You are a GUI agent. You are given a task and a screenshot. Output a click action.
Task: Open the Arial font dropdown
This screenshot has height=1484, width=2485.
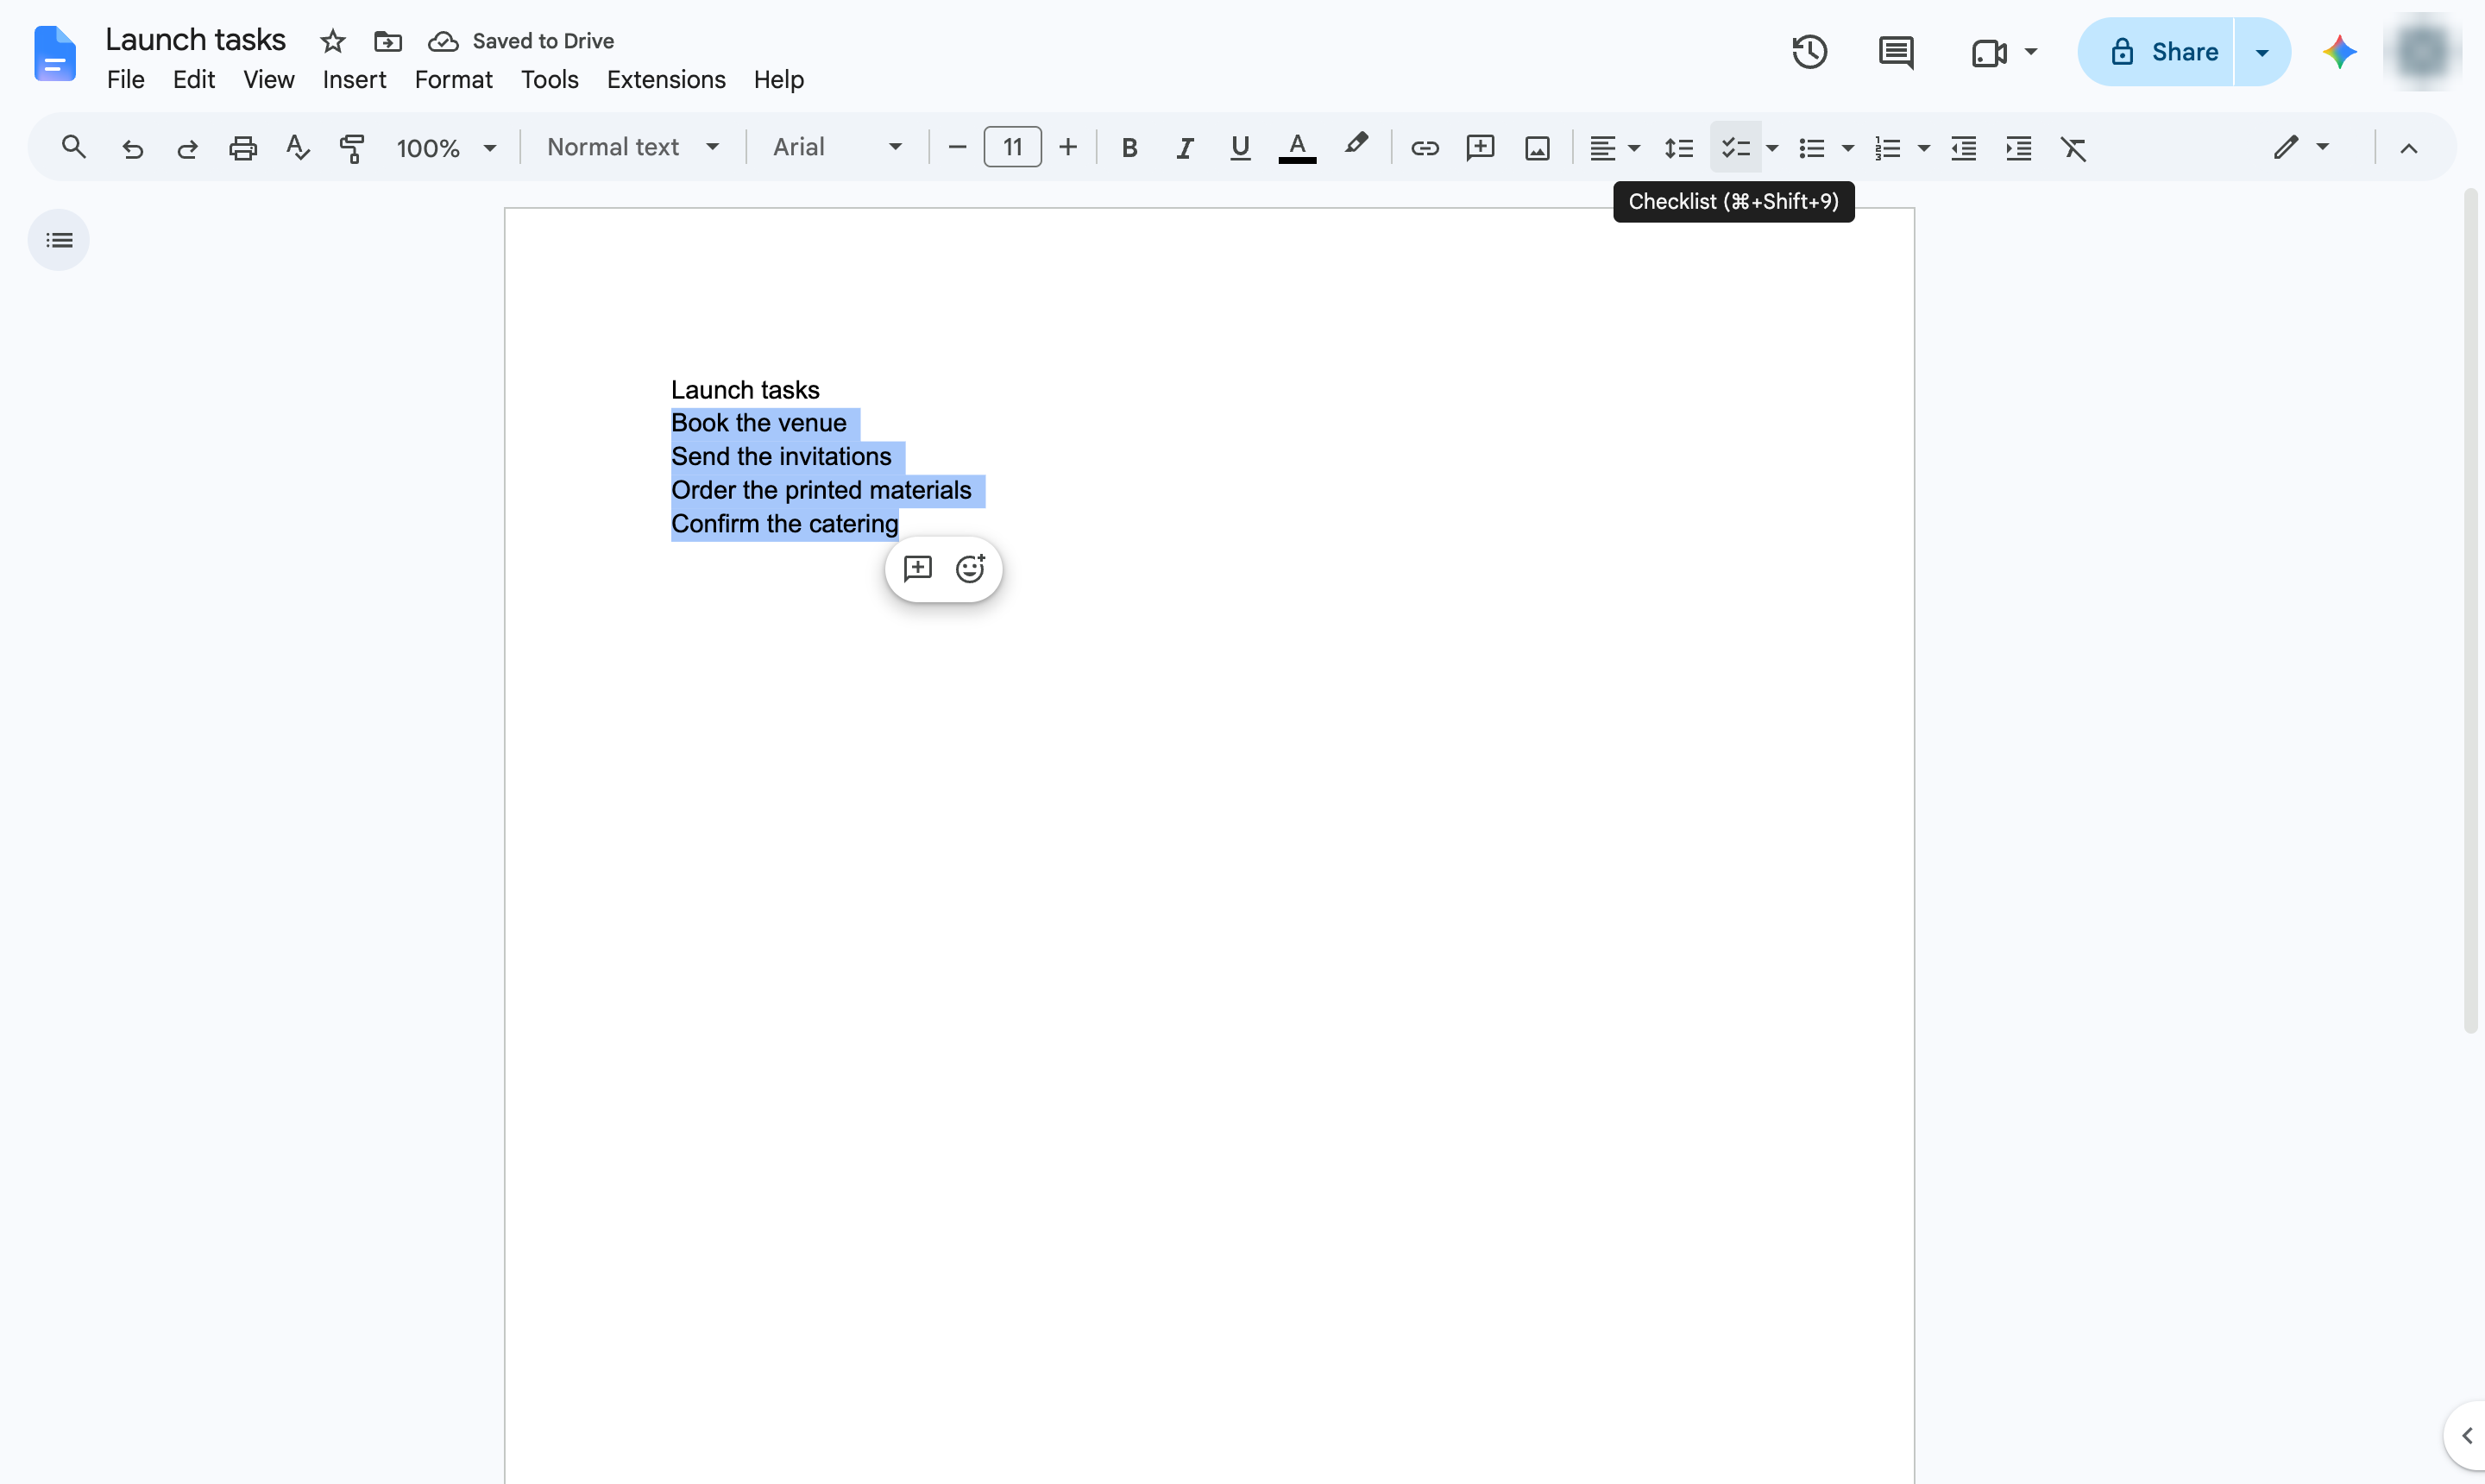click(837, 148)
